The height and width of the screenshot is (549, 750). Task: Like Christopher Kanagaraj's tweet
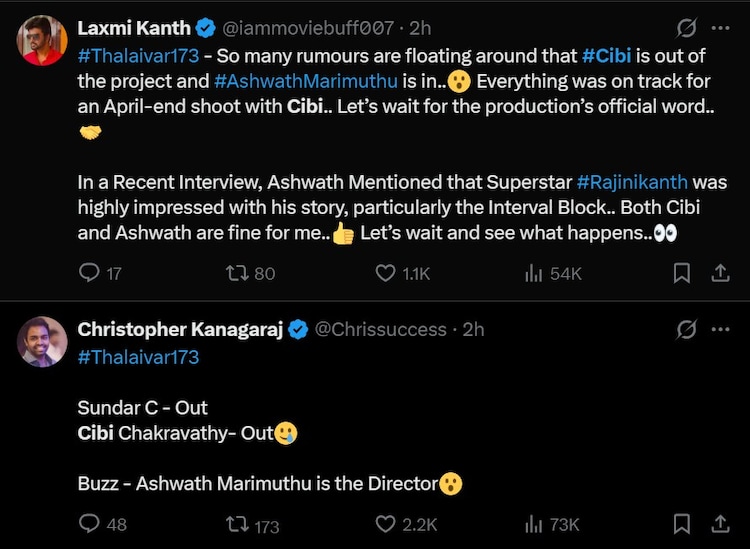point(386,523)
